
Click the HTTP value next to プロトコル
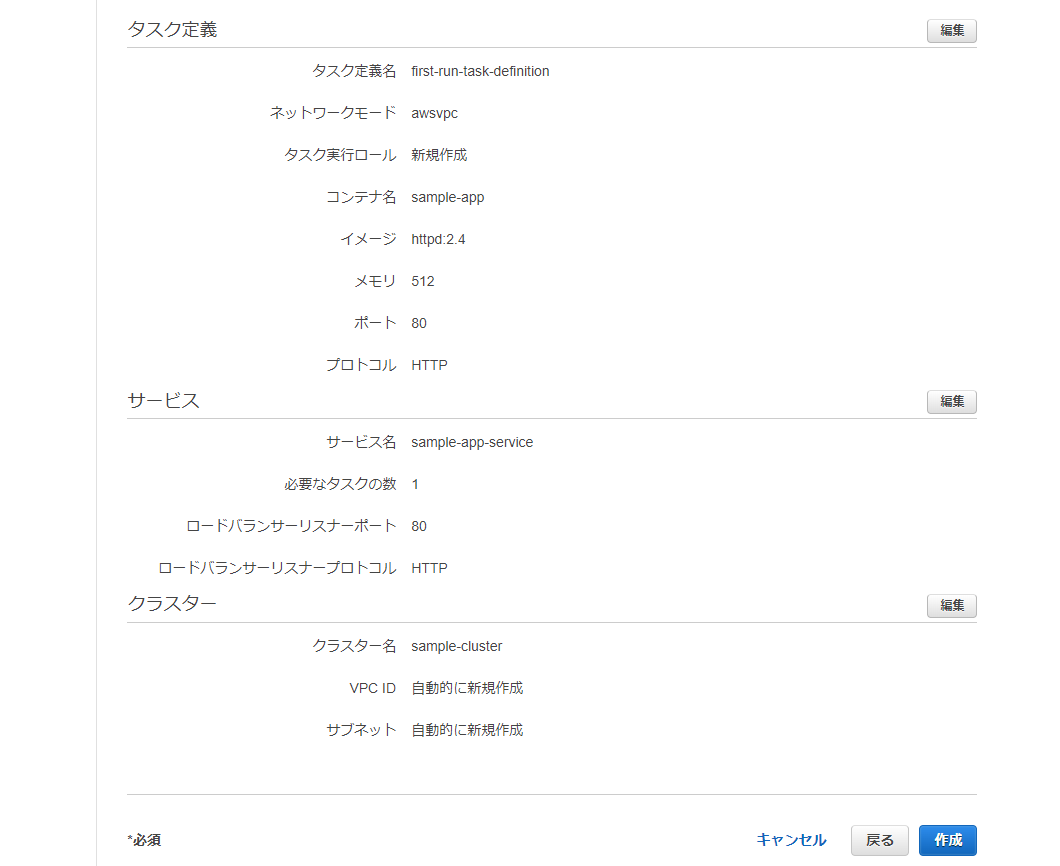point(429,365)
